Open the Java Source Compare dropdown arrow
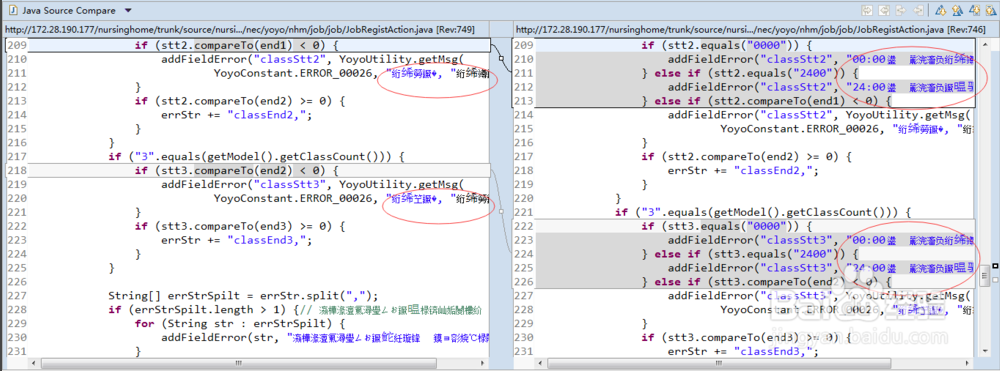Screen dimensions: 1000x371 (128, 11)
